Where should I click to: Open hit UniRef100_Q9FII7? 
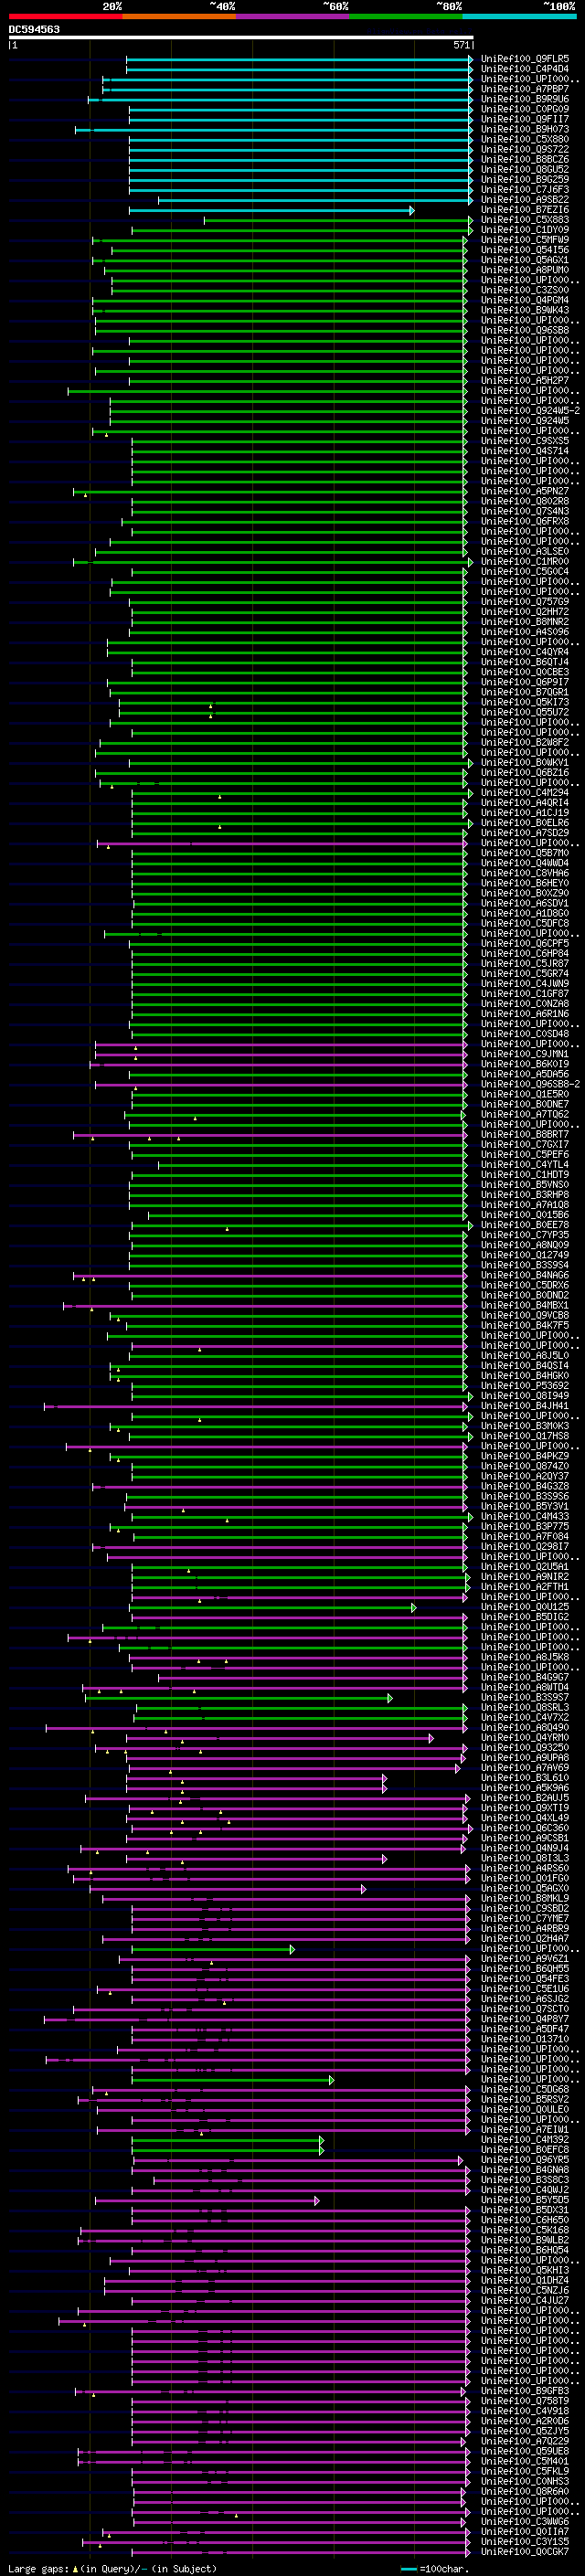[525, 119]
